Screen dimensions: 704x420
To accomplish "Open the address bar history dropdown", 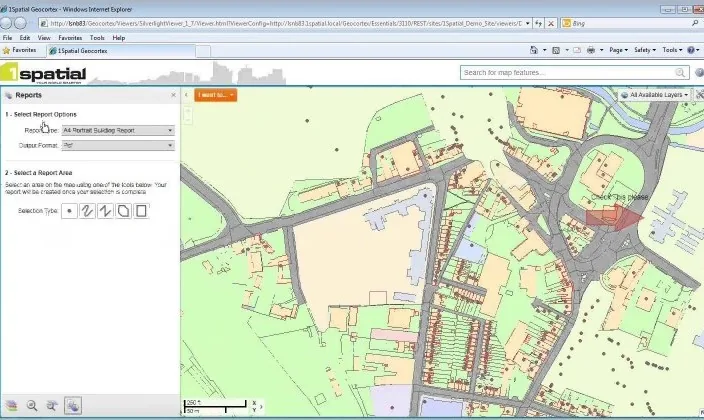I will pos(528,23).
